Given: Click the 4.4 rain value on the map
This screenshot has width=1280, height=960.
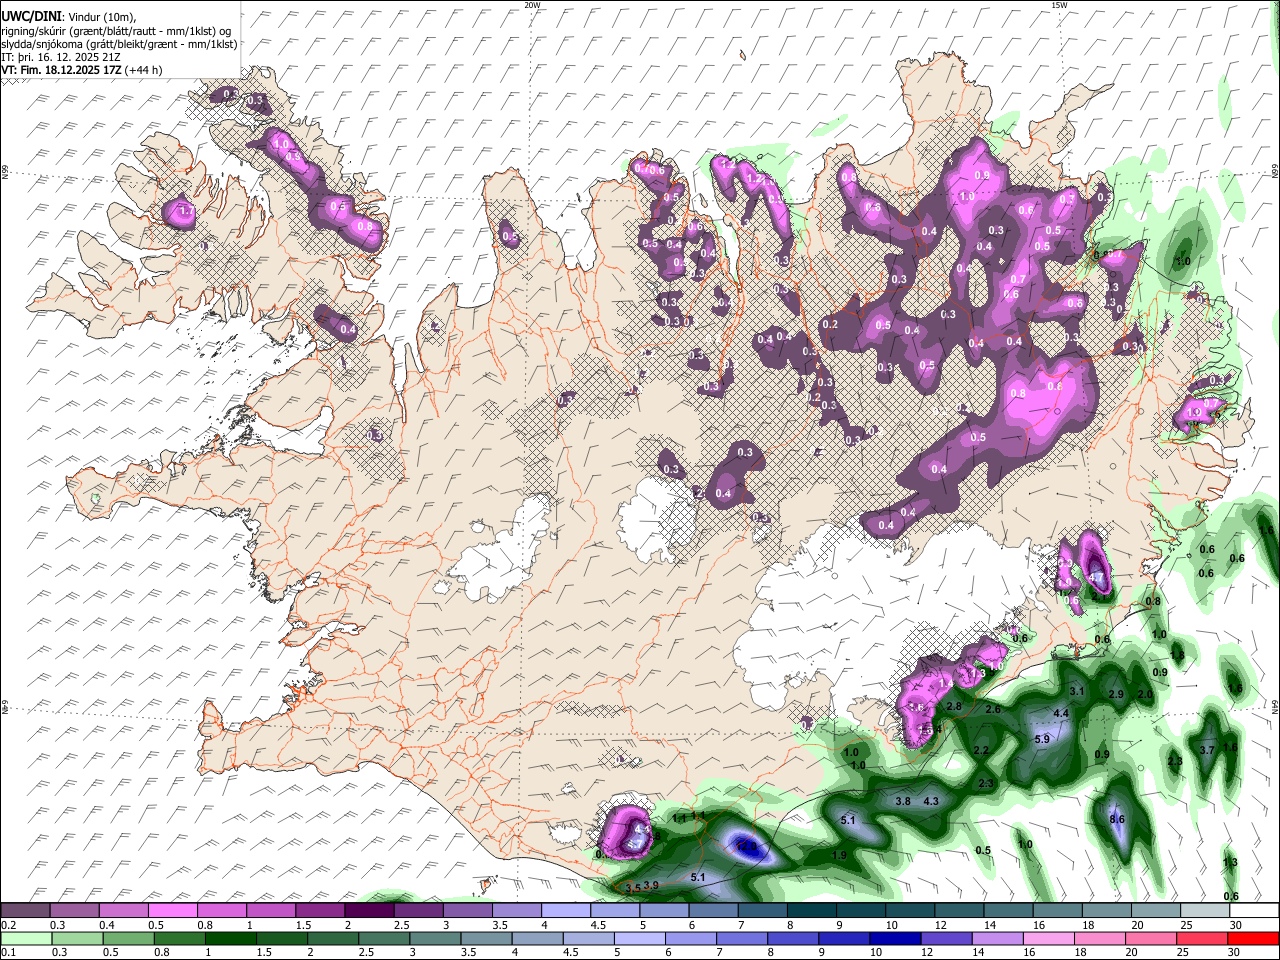Looking at the screenshot, I should pyautogui.click(x=1062, y=713).
